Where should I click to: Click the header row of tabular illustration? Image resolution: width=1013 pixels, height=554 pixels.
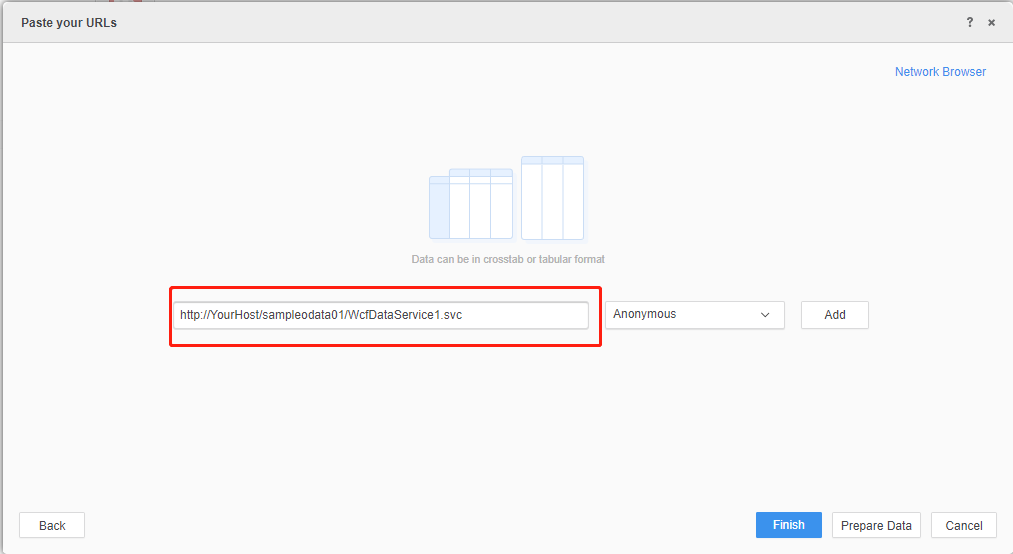(x=552, y=161)
